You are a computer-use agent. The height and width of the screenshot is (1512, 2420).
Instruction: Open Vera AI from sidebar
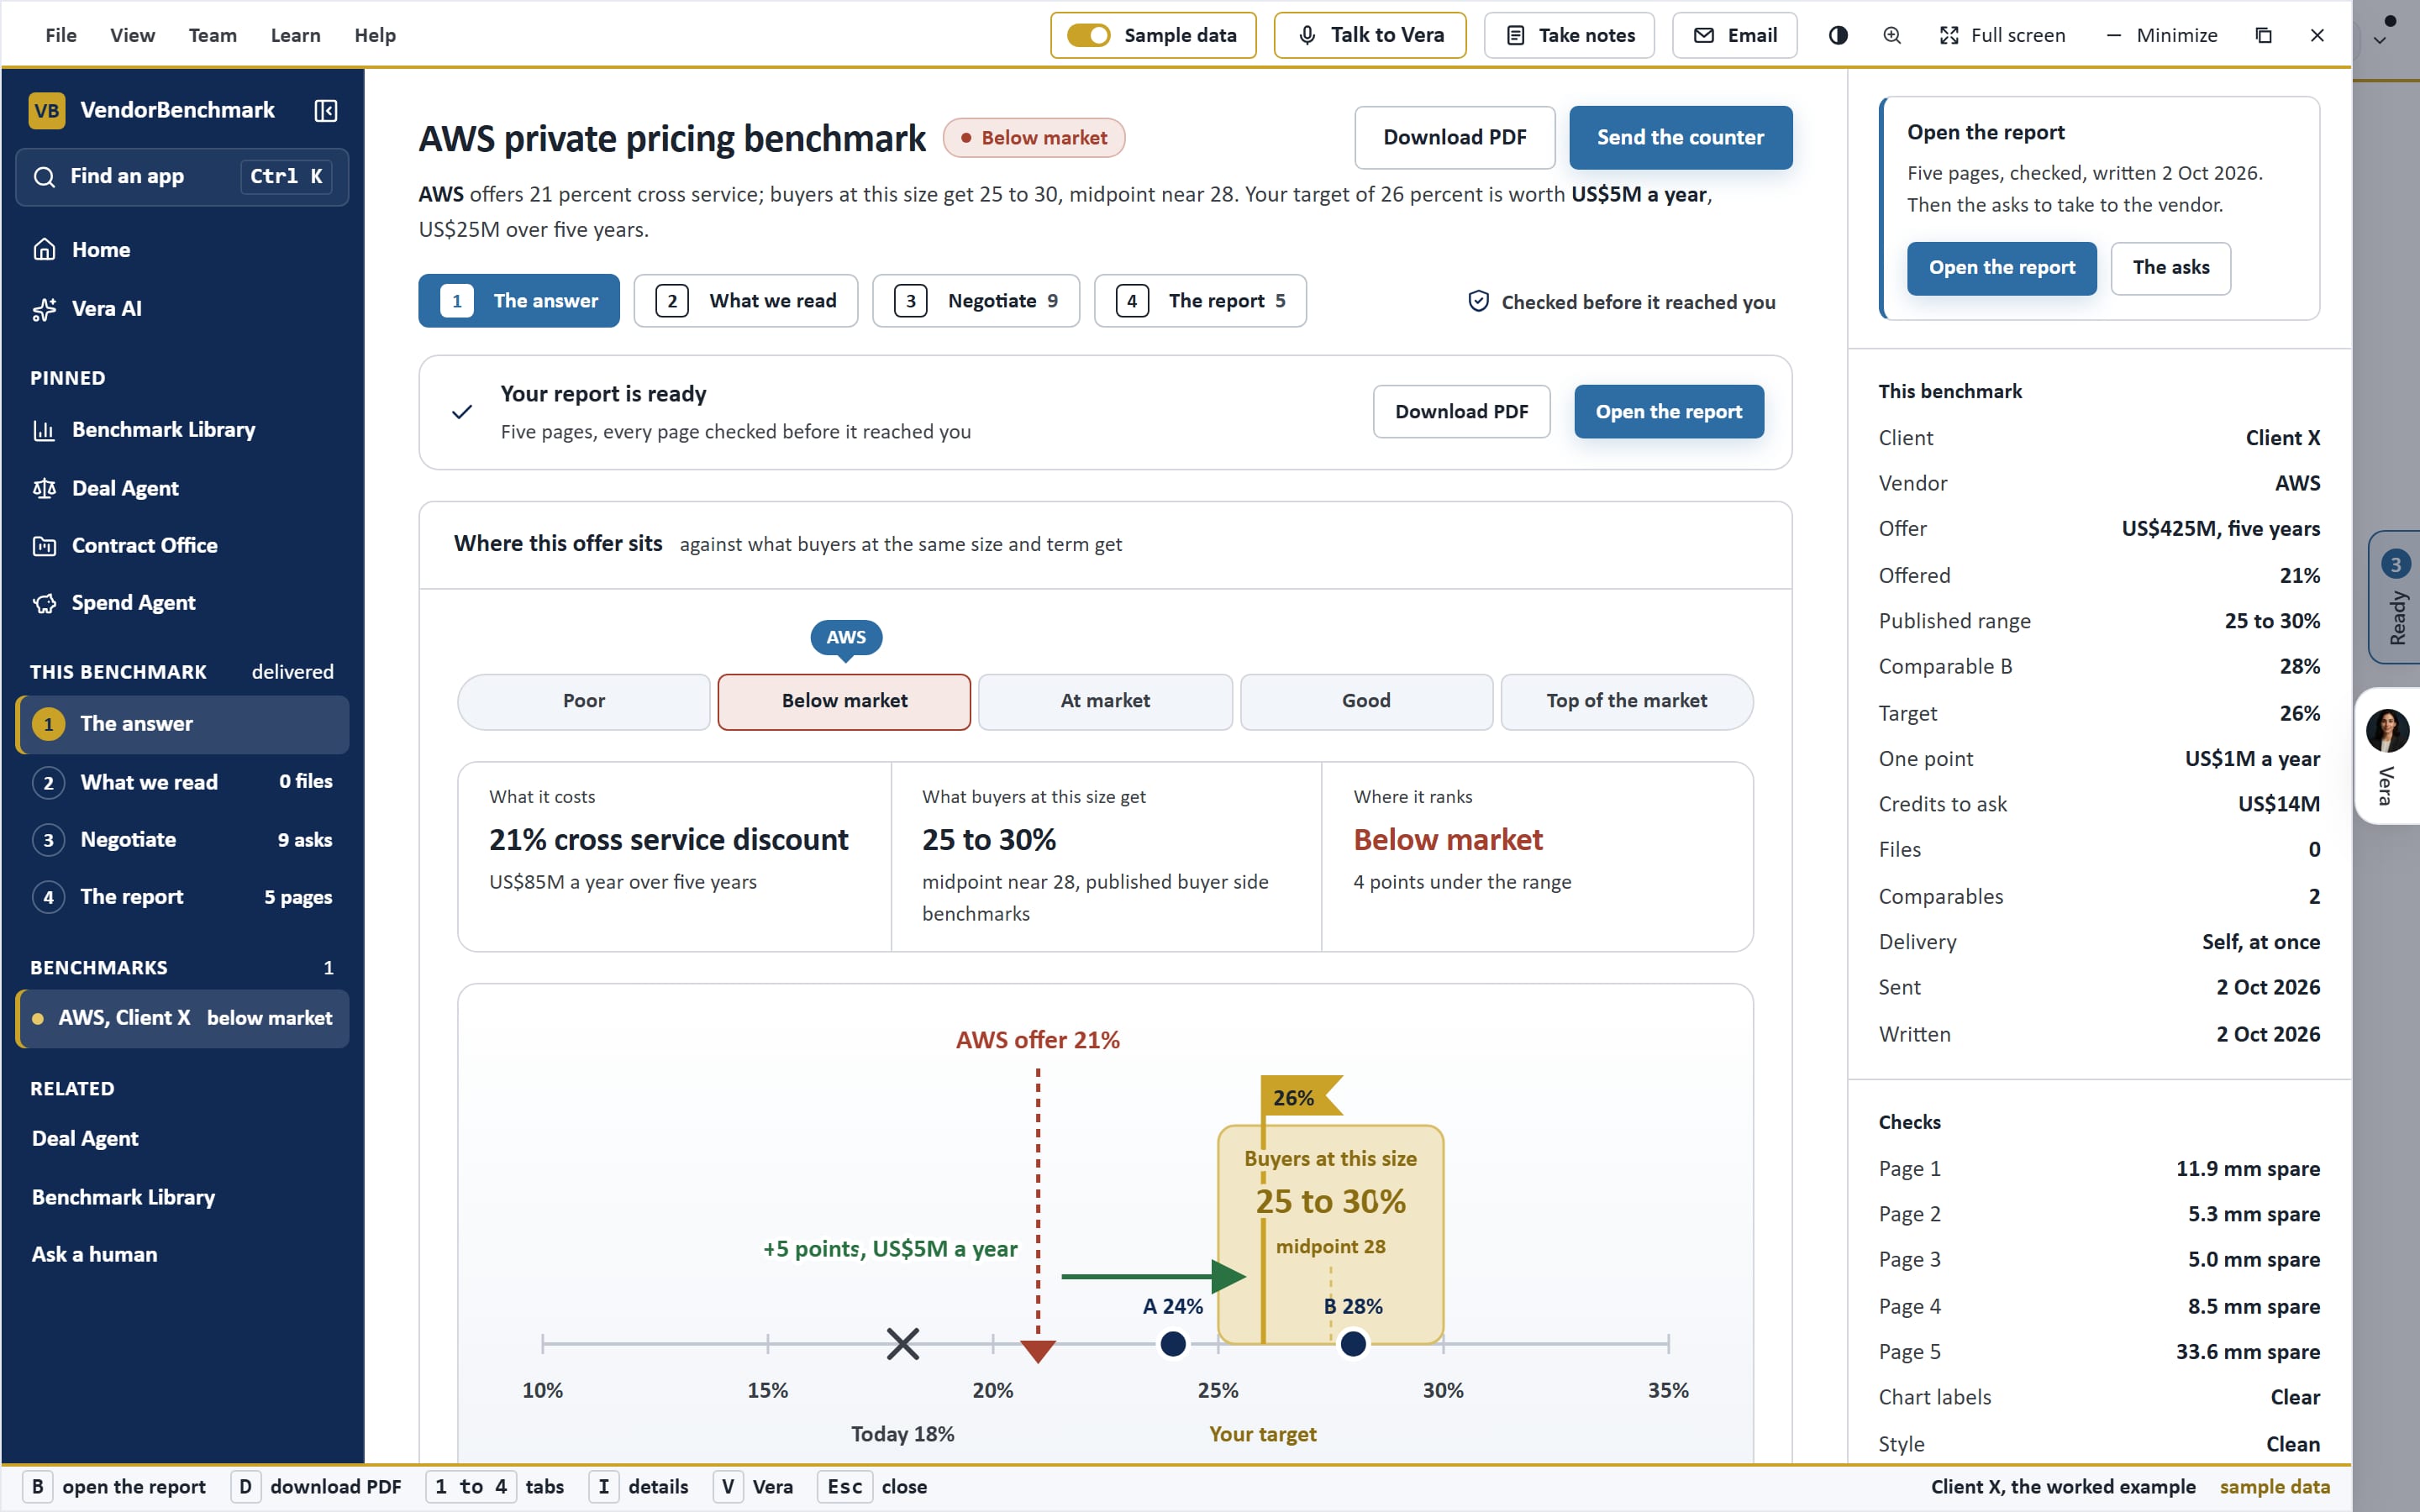182,308
